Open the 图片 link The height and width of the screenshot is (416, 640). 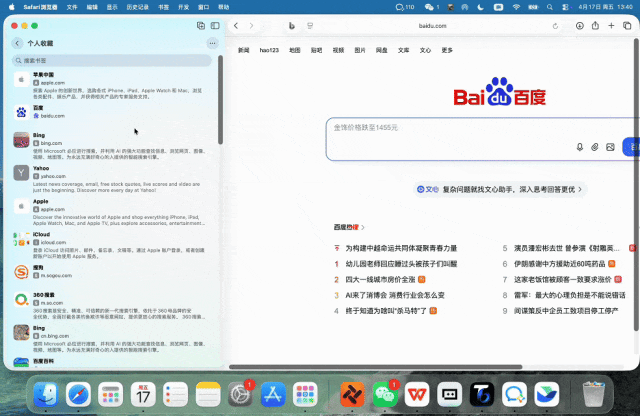click(x=360, y=50)
